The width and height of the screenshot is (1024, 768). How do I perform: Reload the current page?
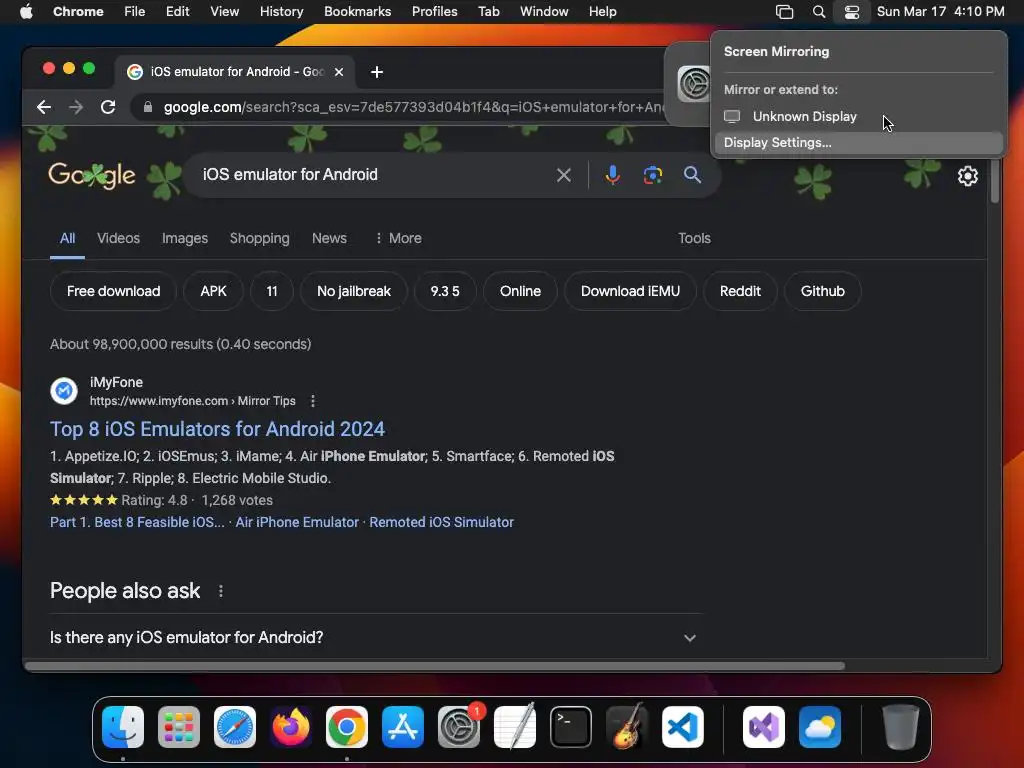[108, 107]
